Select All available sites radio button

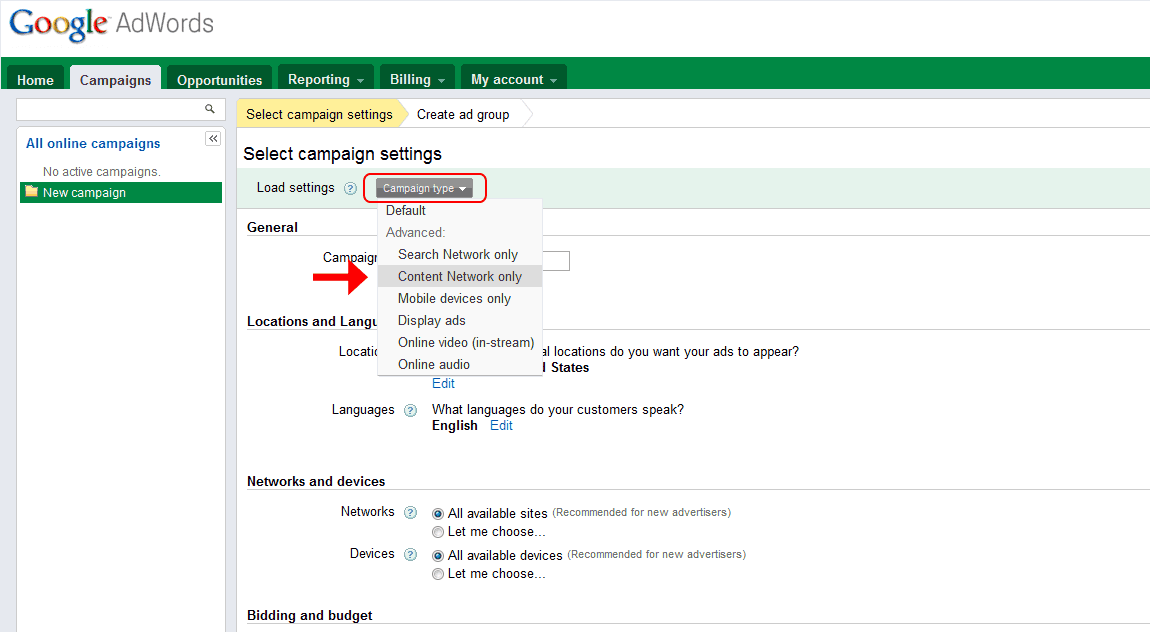click(x=438, y=514)
